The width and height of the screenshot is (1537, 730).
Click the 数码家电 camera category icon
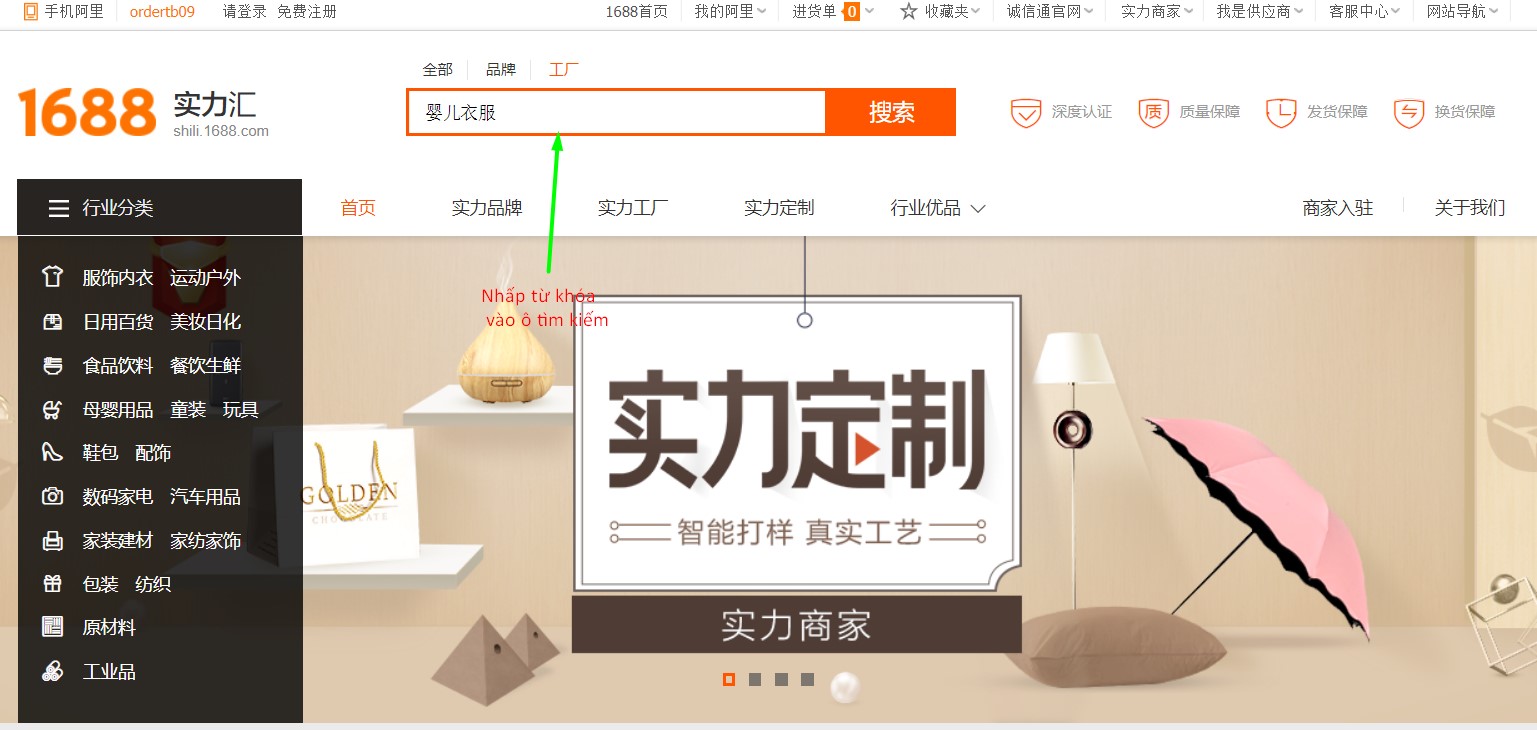coord(53,497)
